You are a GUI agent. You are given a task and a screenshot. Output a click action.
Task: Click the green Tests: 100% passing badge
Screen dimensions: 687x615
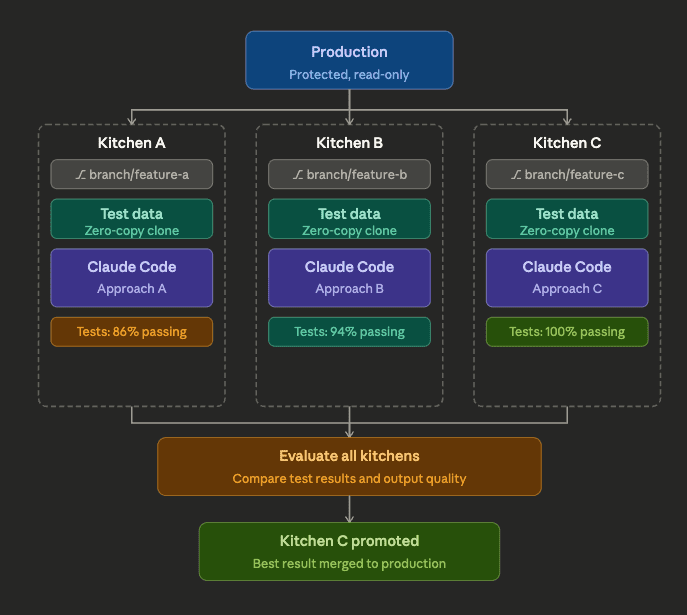tap(567, 332)
